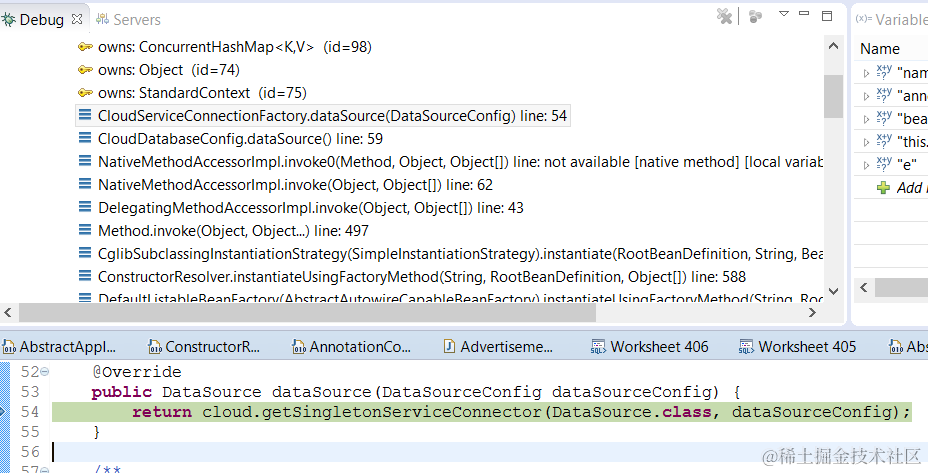
Task: Click Java file icon on Advertiseme... tab
Action: point(449,346)
